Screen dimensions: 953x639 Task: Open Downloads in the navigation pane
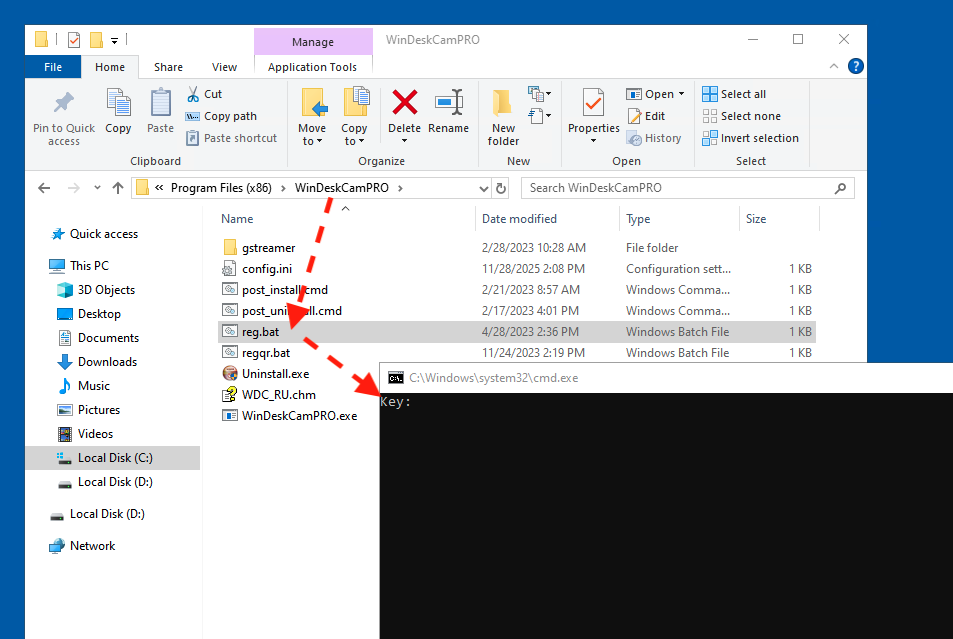[107, 362]
